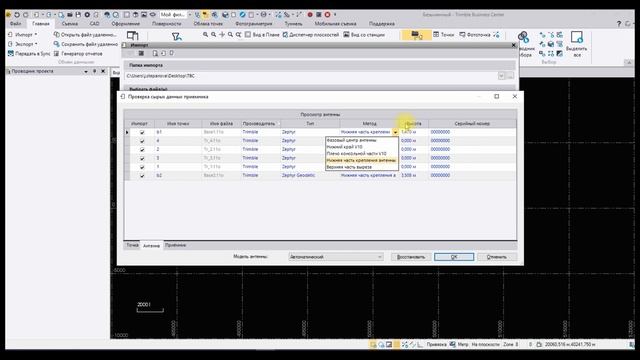Uncheck import checkbox for point 4
The image size is (640, 360).
[x=142, y=141]
